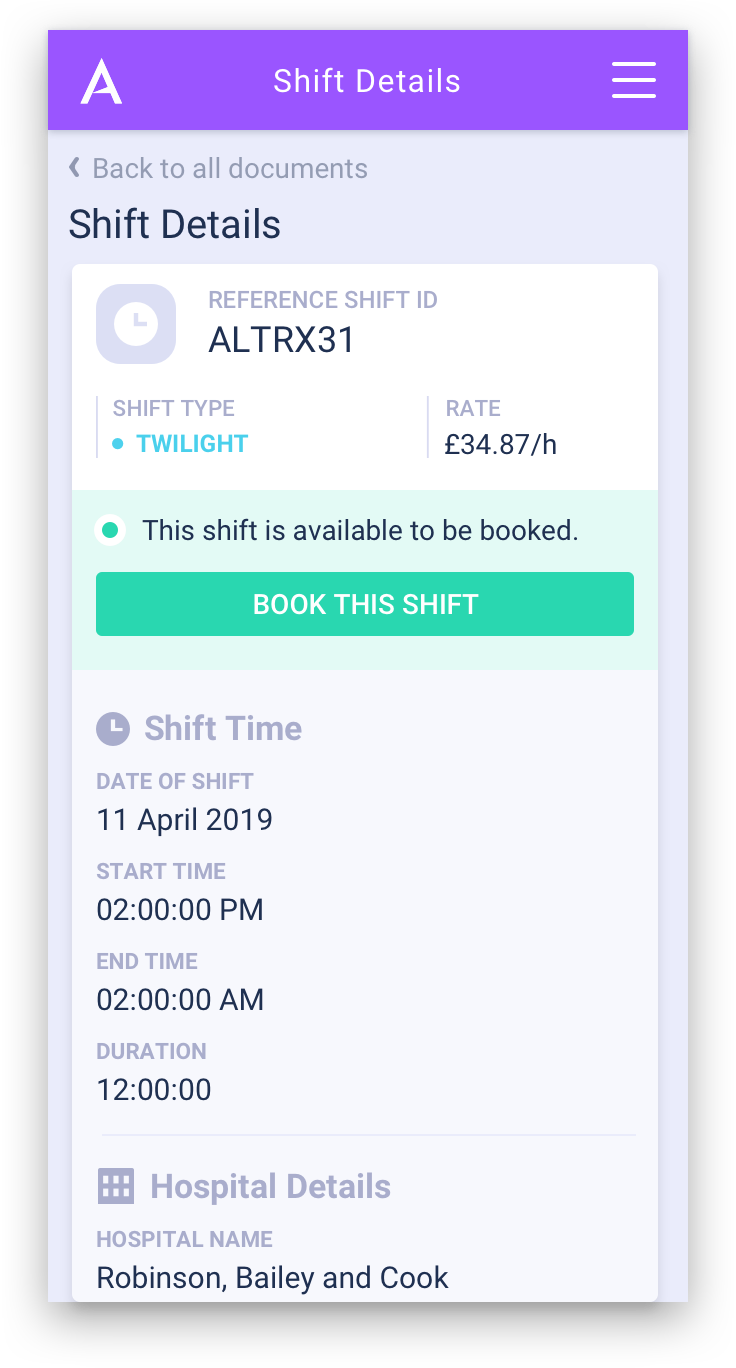736x1368 pixels.
Task: Click the clock icon beside shift ID
Action: pyautogui.click(x=136, y=323)
